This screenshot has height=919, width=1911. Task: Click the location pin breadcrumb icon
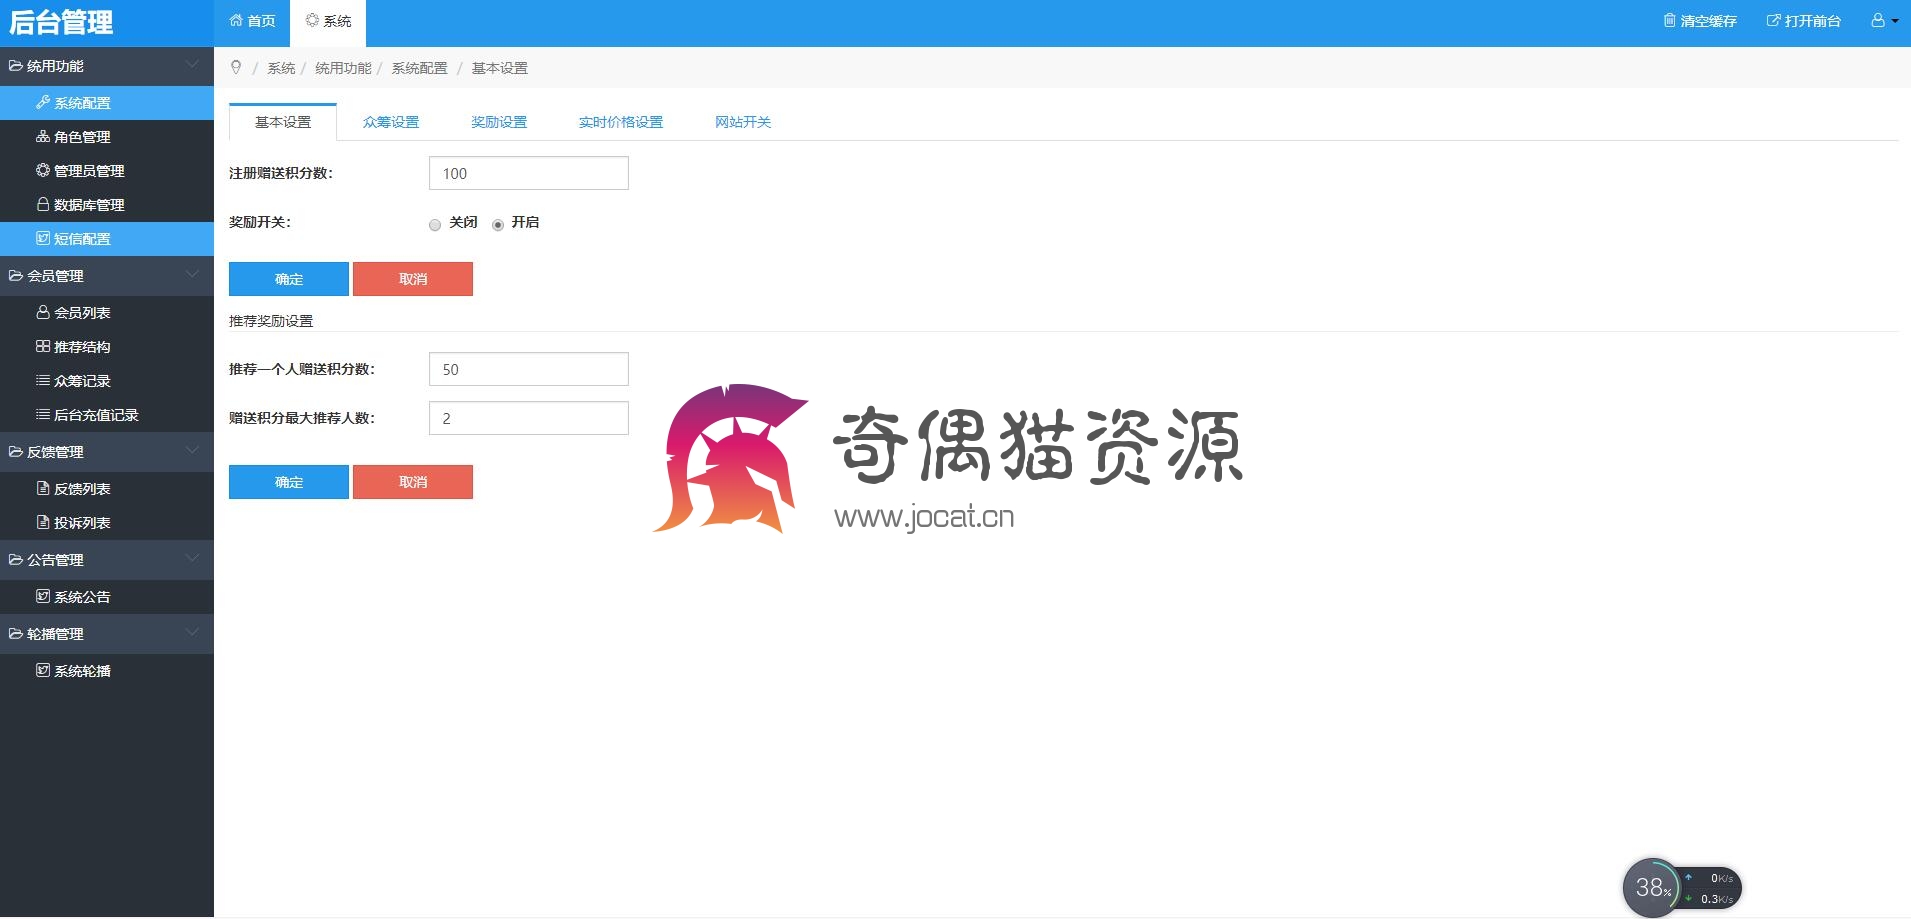coord(236,67)
